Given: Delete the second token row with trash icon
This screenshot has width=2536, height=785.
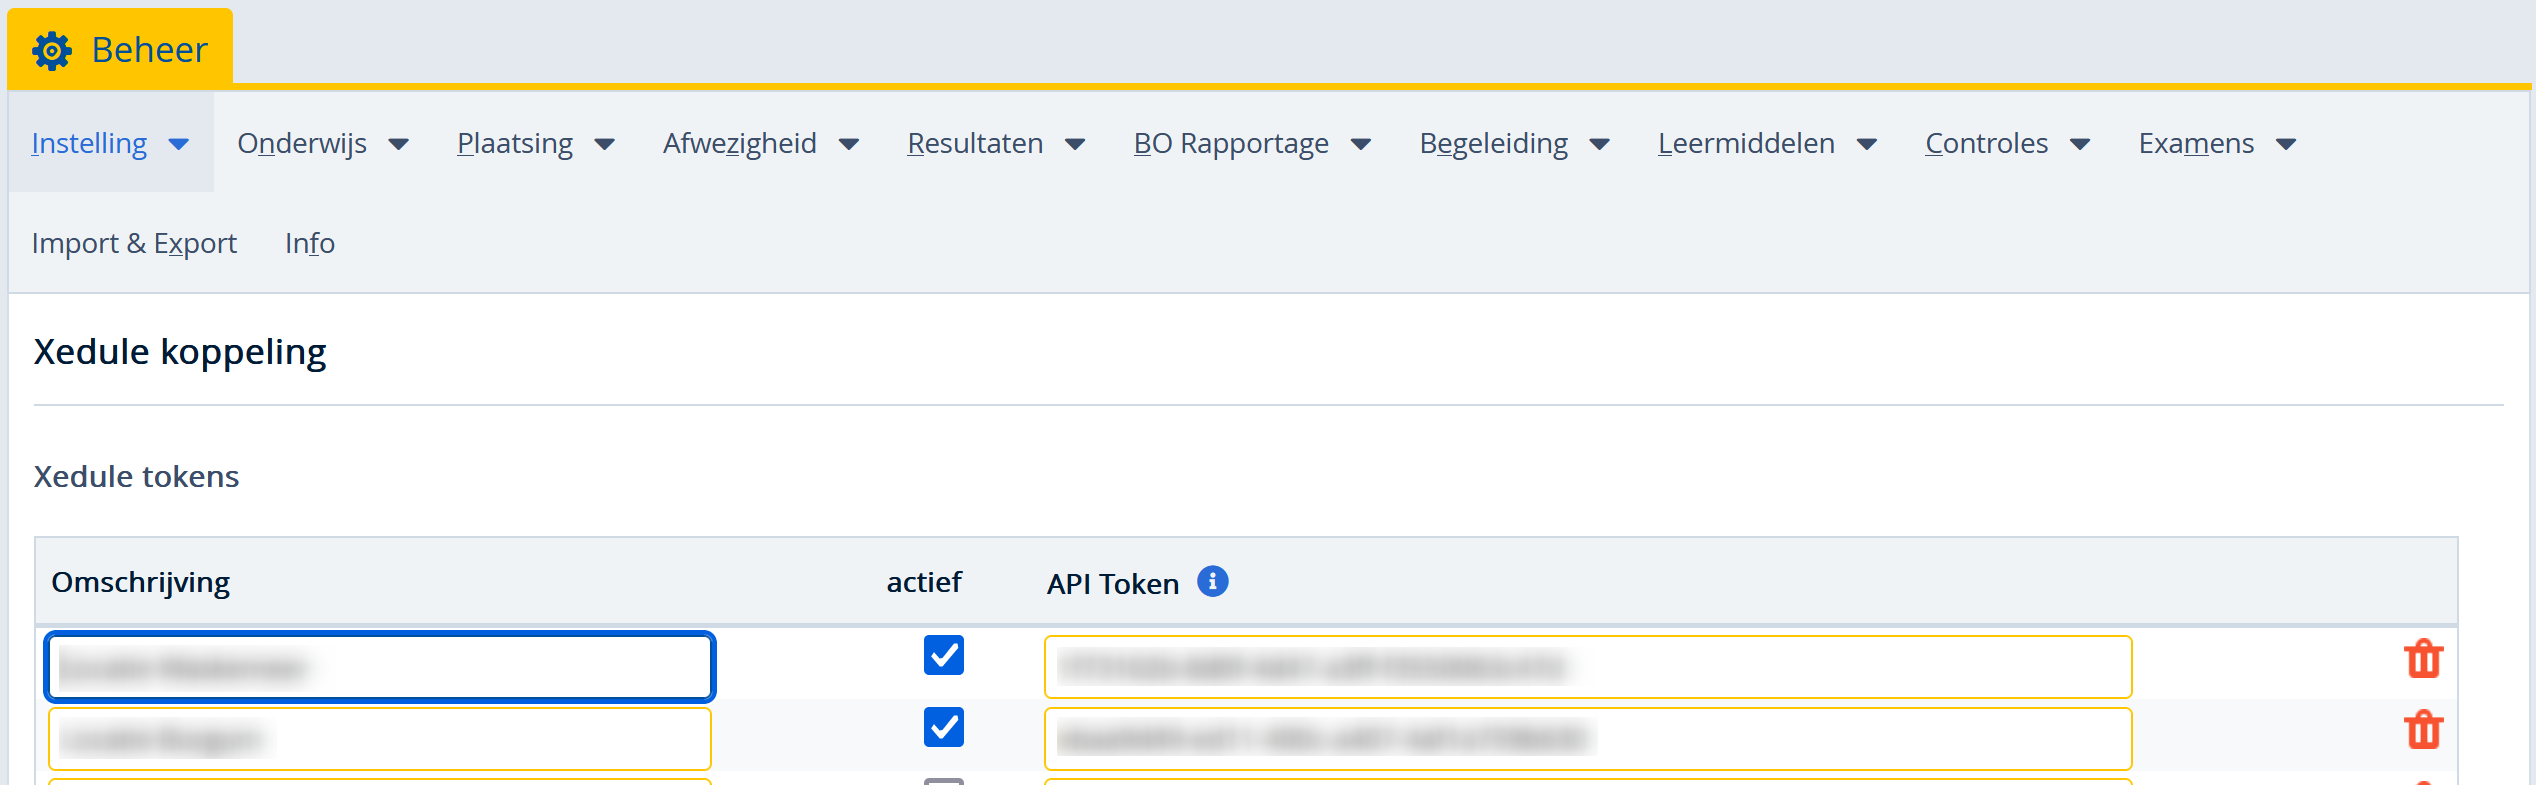Looking at the screenshot, I should (x=2423, y=730).
